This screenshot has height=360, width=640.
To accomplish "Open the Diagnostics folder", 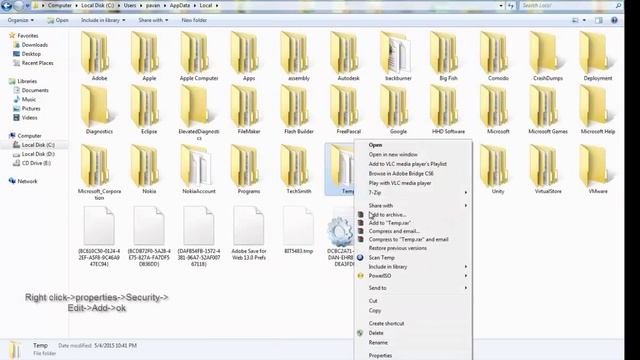I will click(99, 110).
